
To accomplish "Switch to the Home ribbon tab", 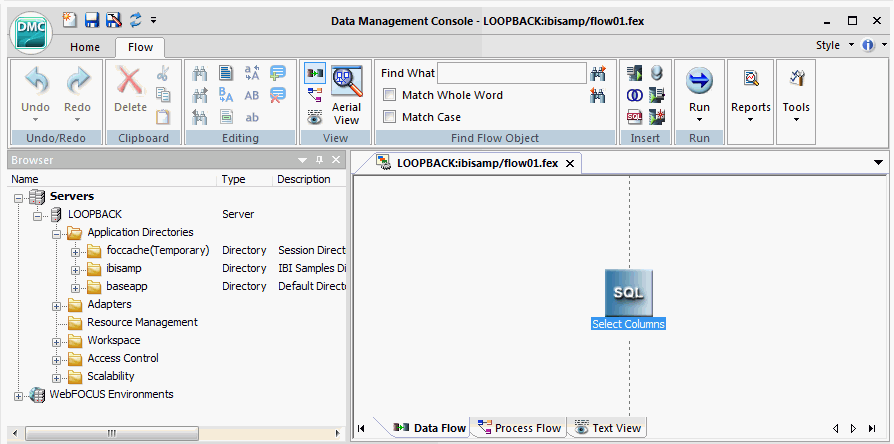I will click(85, 47).
